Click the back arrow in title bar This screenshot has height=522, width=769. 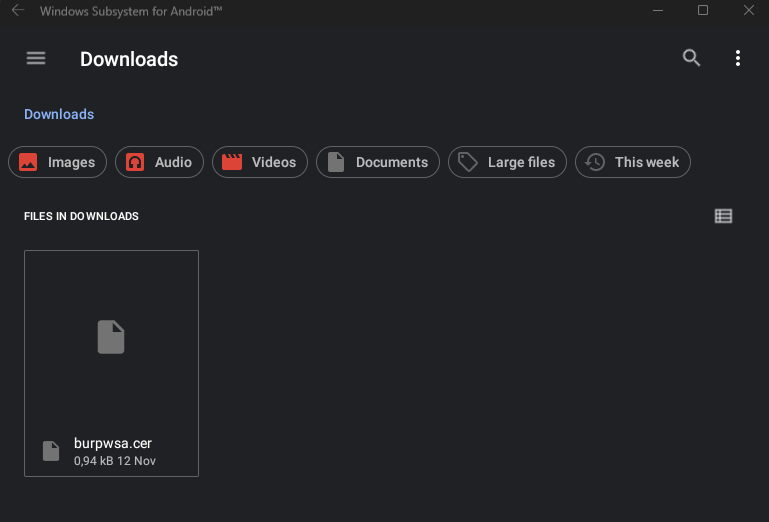point(18,11)
